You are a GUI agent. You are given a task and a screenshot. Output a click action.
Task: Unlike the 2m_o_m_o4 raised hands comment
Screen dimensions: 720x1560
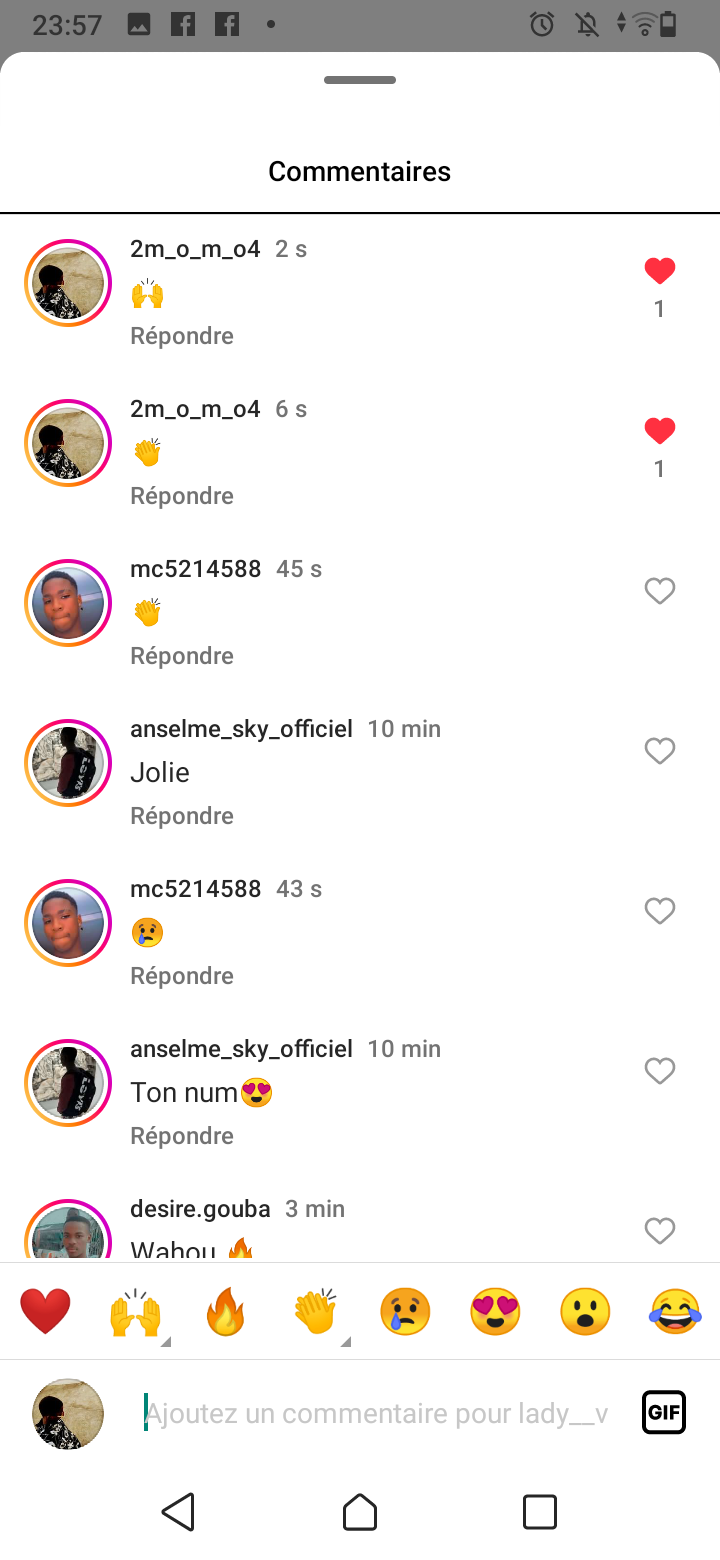click(x=660, y=271)
